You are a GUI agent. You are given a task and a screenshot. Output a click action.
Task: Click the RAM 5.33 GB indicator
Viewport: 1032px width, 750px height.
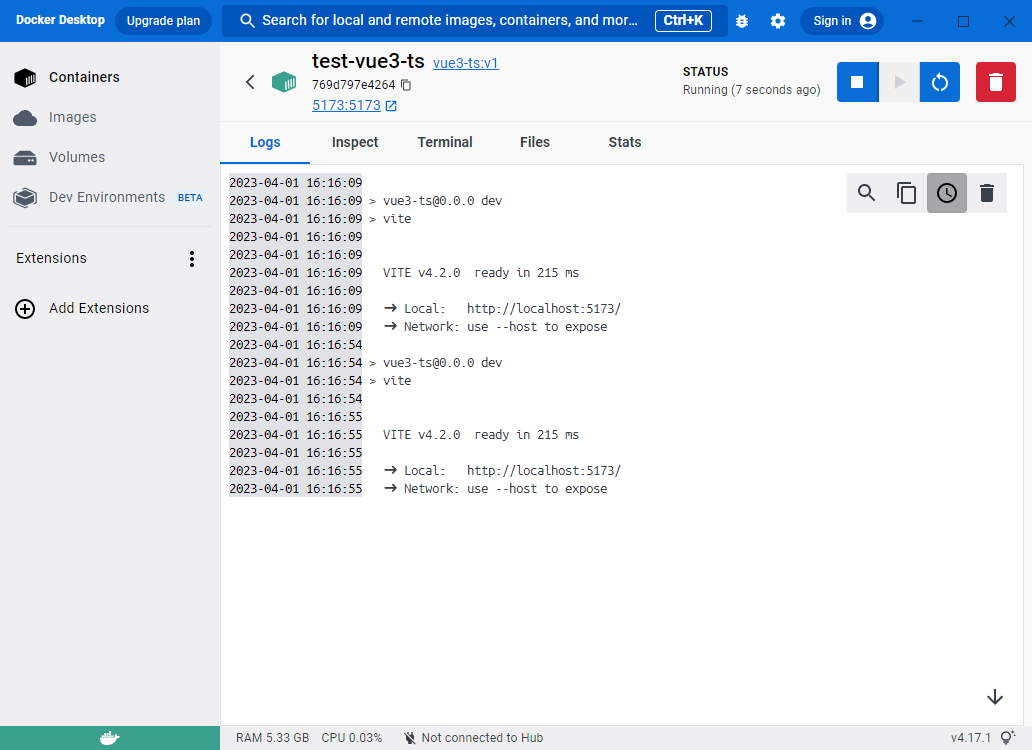click(272, 738)
